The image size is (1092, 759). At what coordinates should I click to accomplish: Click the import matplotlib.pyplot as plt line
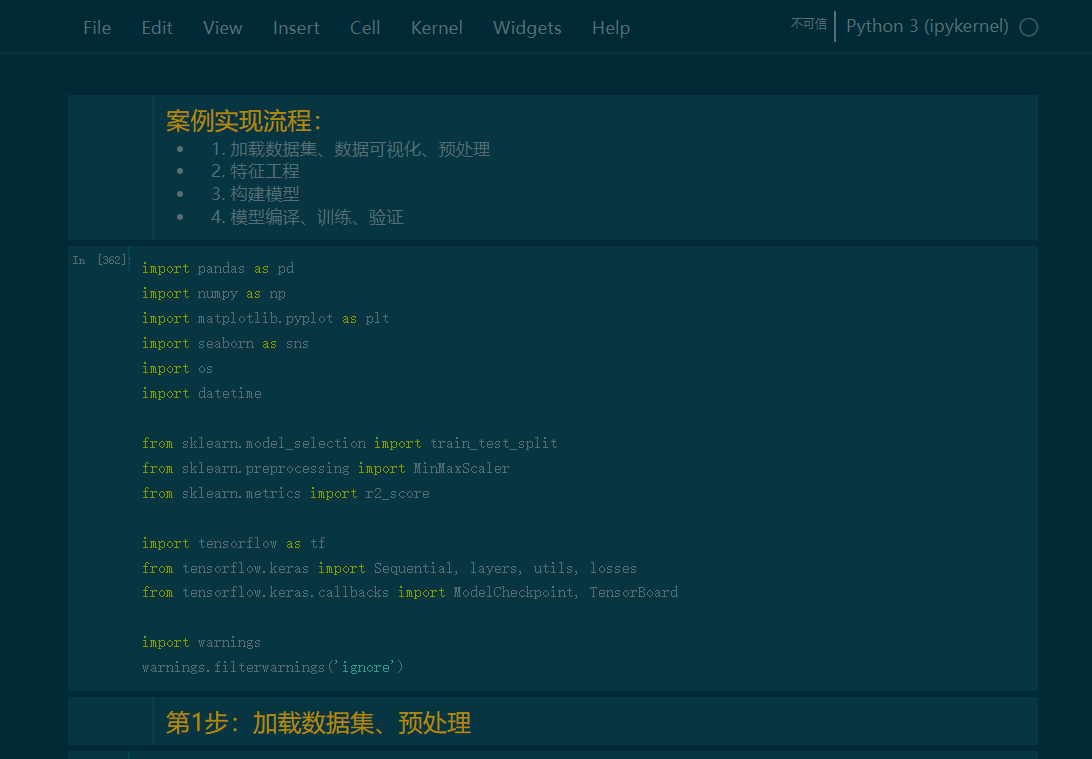tap(265, 318)
